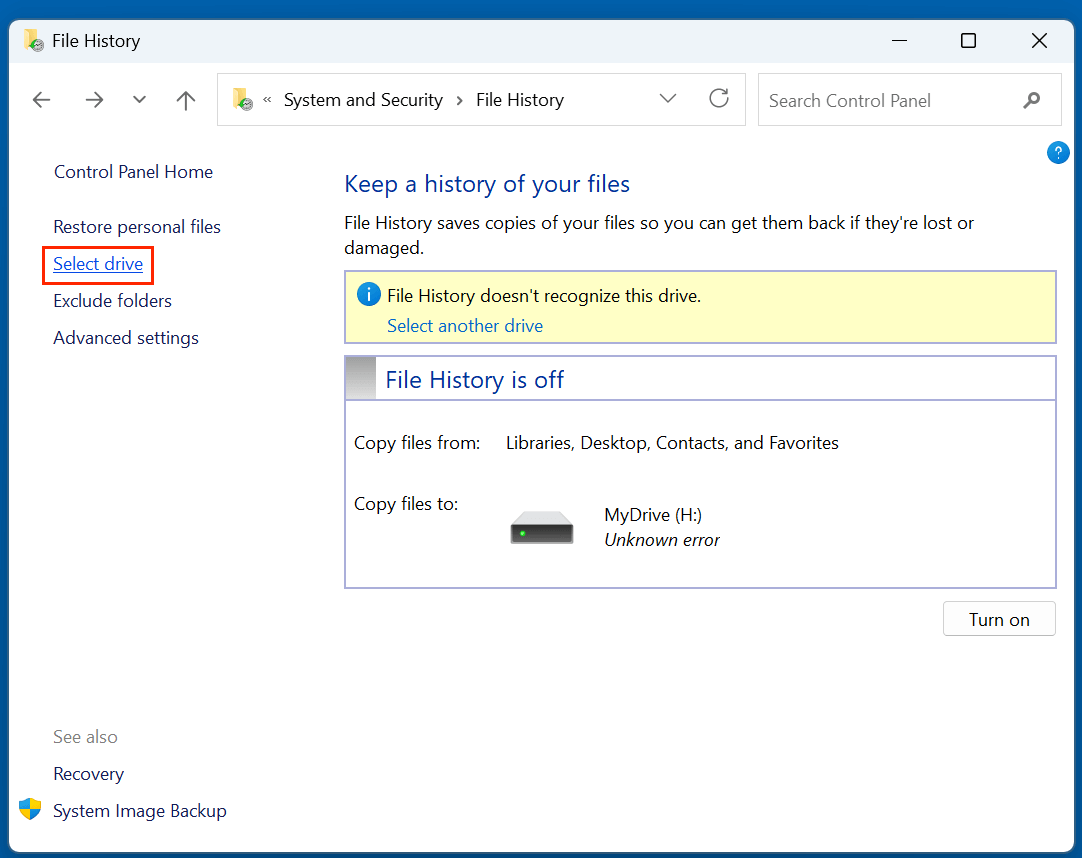Click the File History icon in the address bar

pos(241,99)
